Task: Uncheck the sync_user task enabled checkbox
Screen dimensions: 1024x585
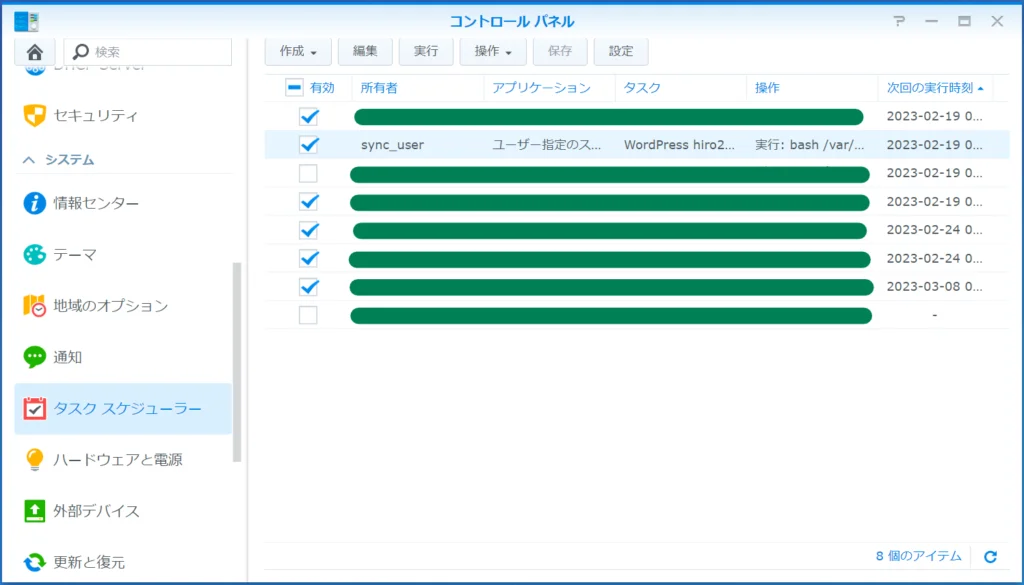Action: click(x=309, y=145)
